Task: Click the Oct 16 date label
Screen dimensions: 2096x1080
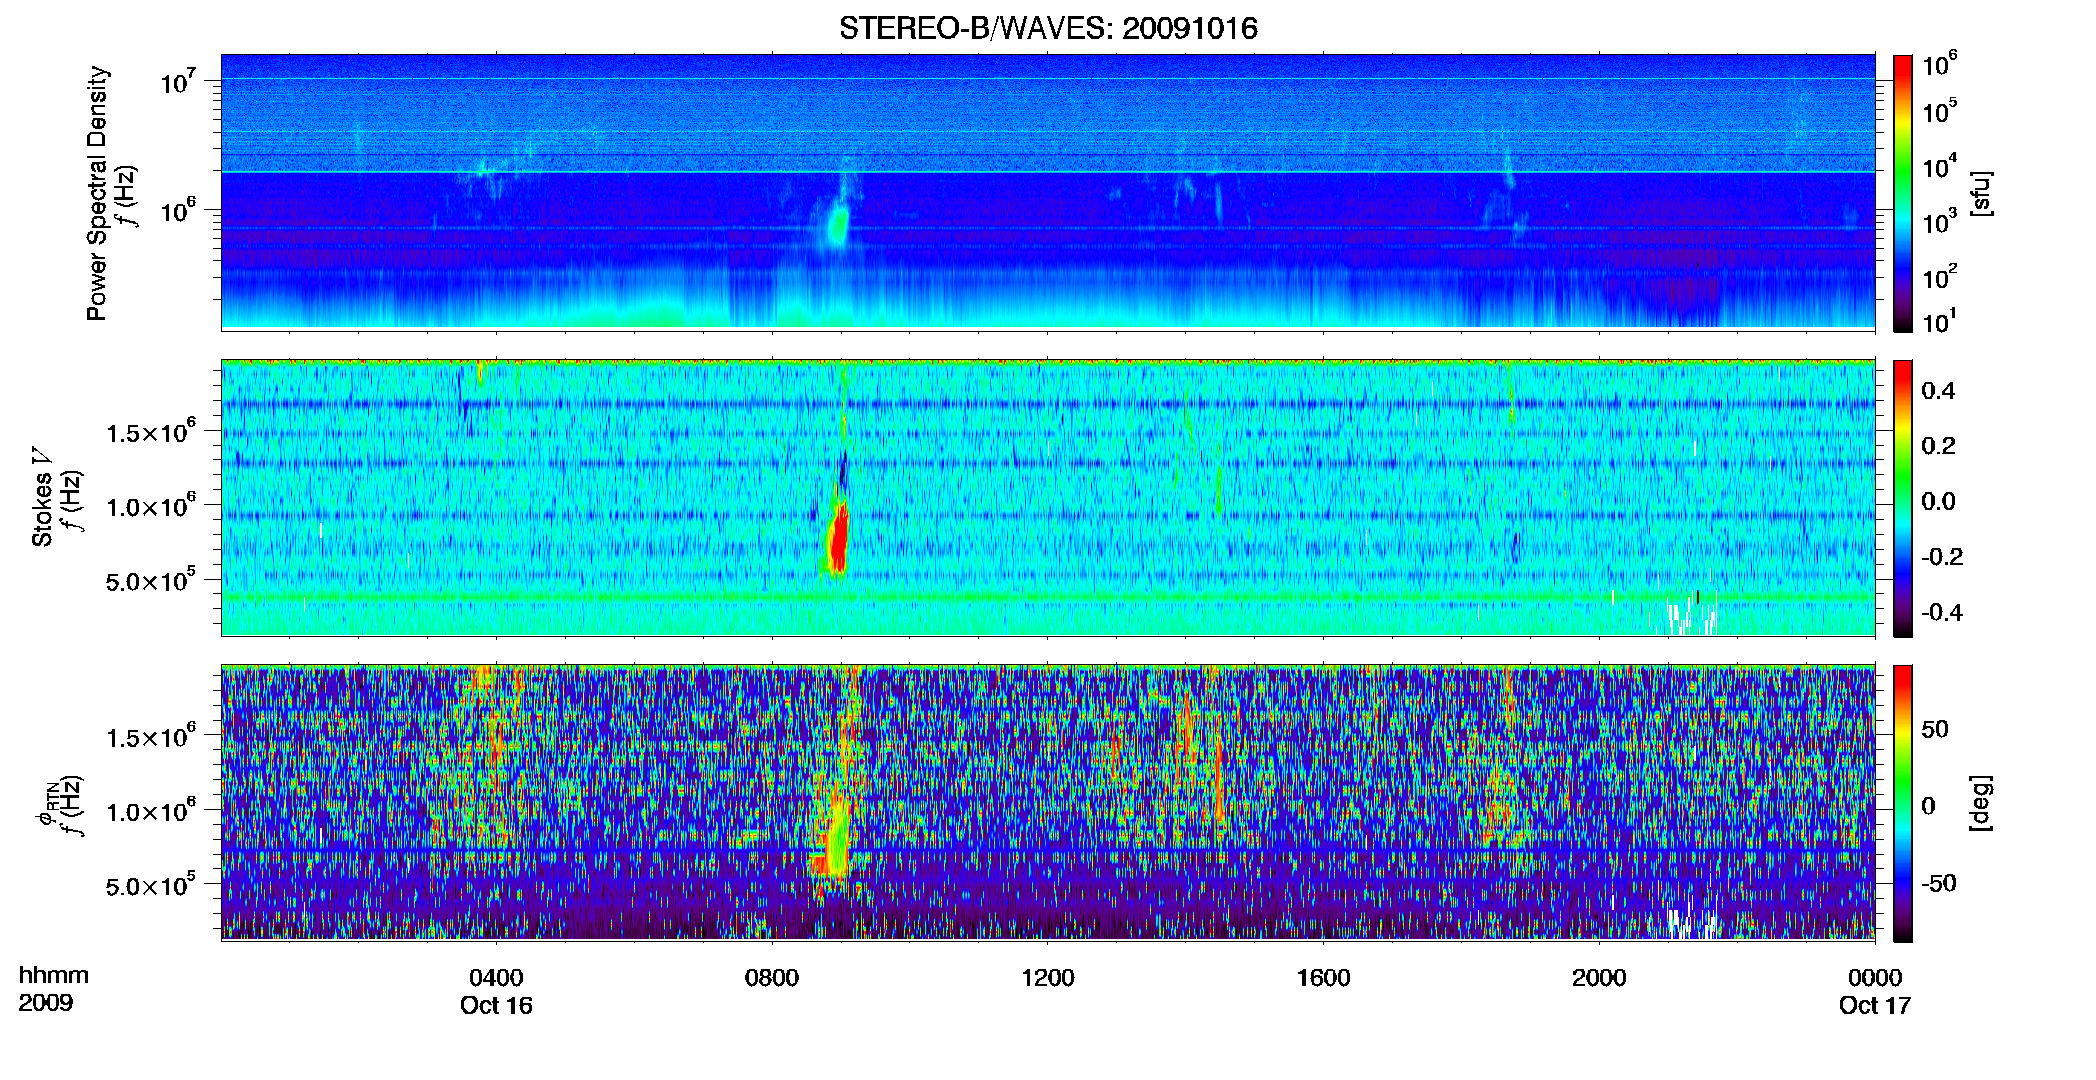Action: (x=496, y=1005)
